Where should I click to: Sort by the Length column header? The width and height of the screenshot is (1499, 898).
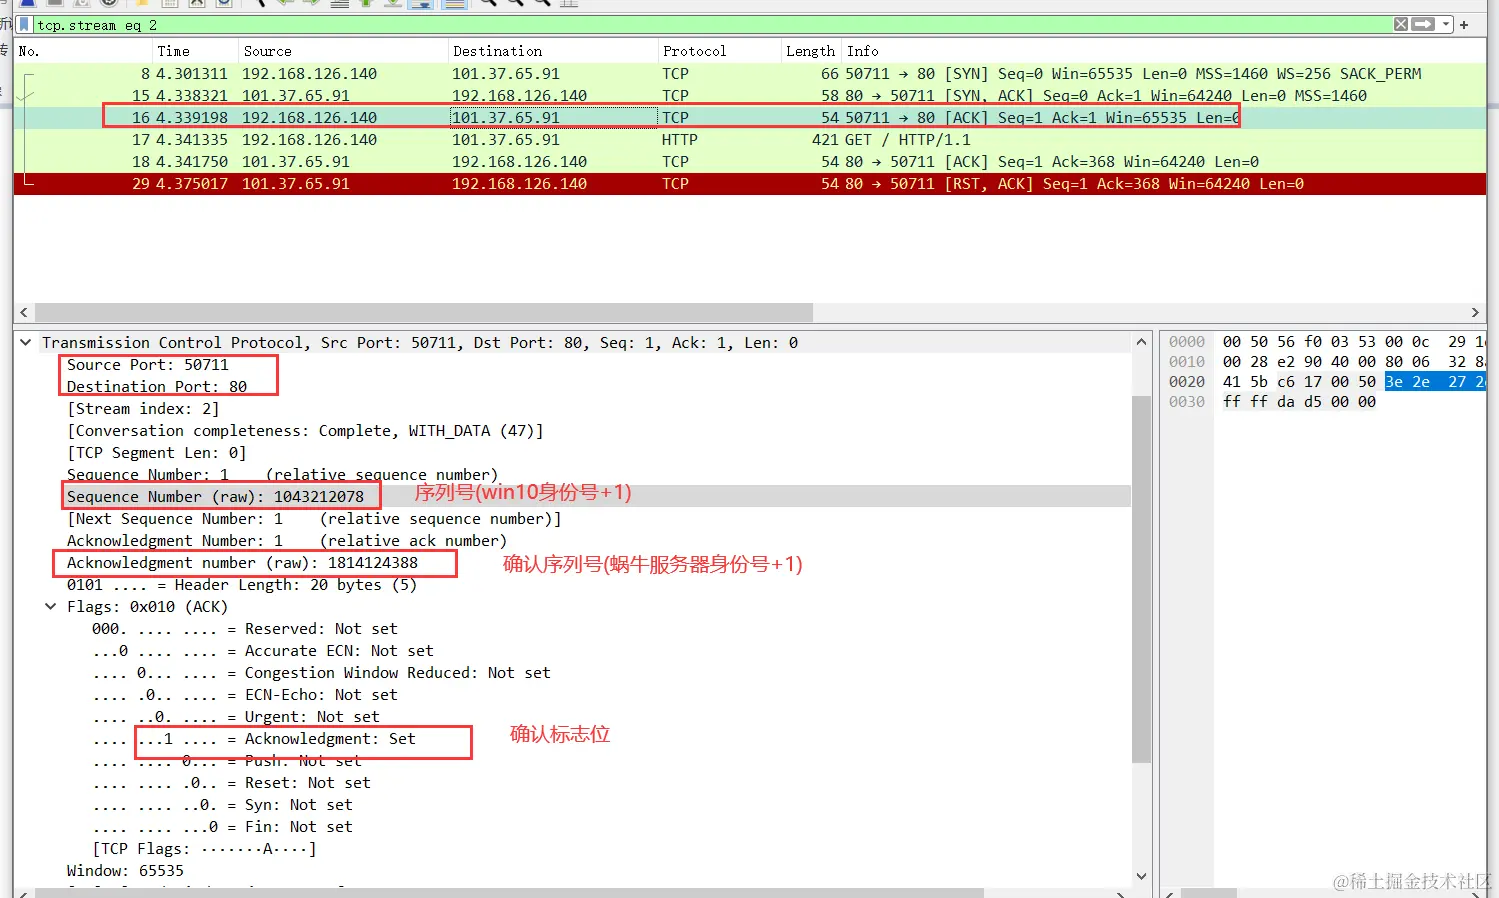[x=810, y=51]
